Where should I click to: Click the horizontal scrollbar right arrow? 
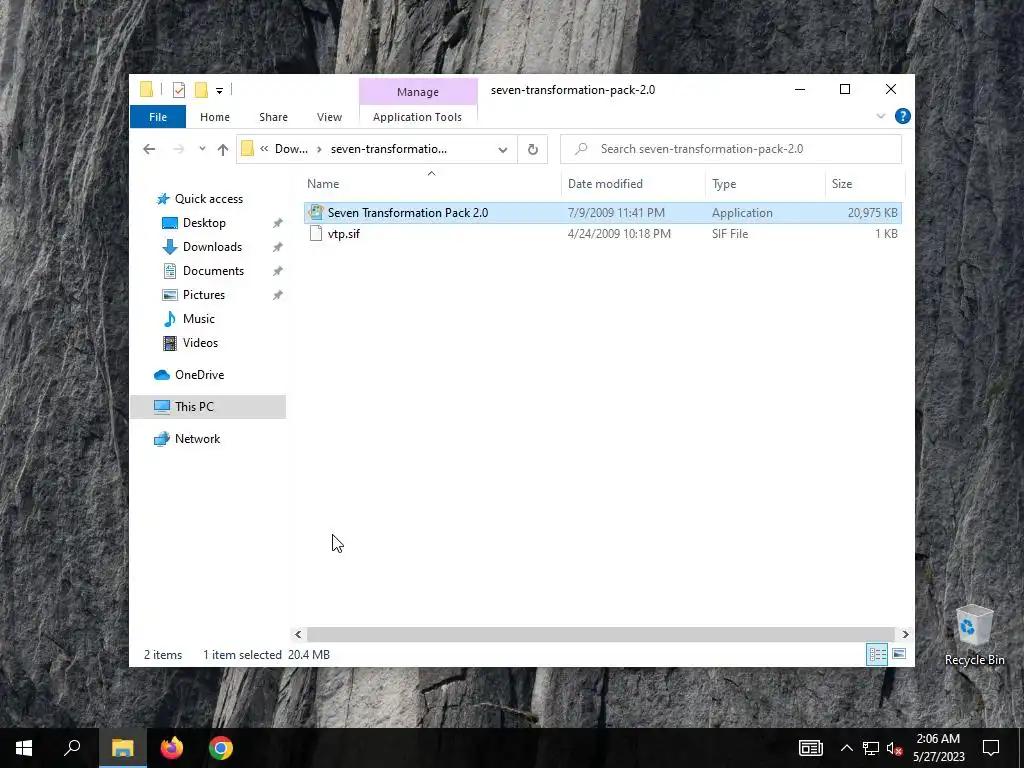pos(905,634)
